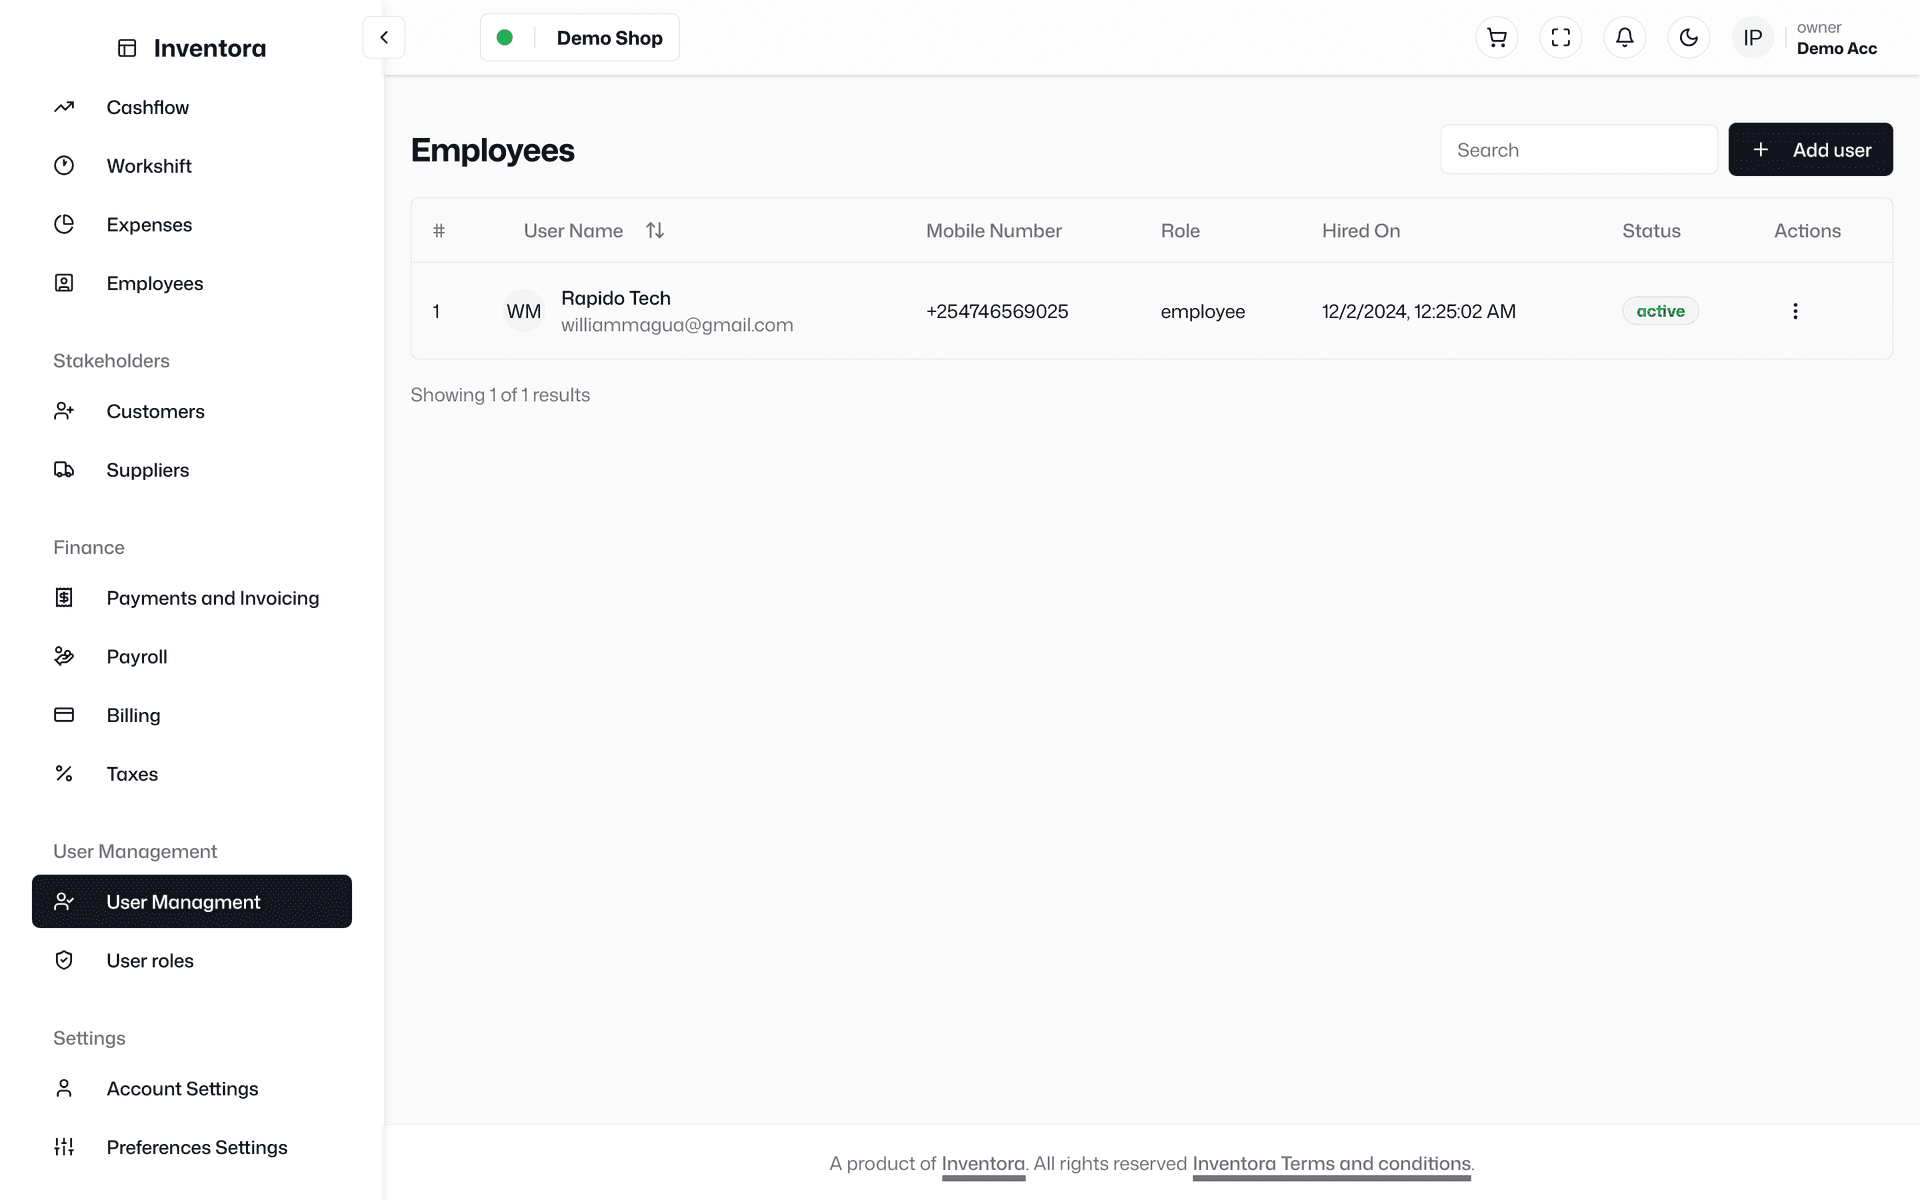
Task: Open the Inventora footer link
Action: point(983,1164)
